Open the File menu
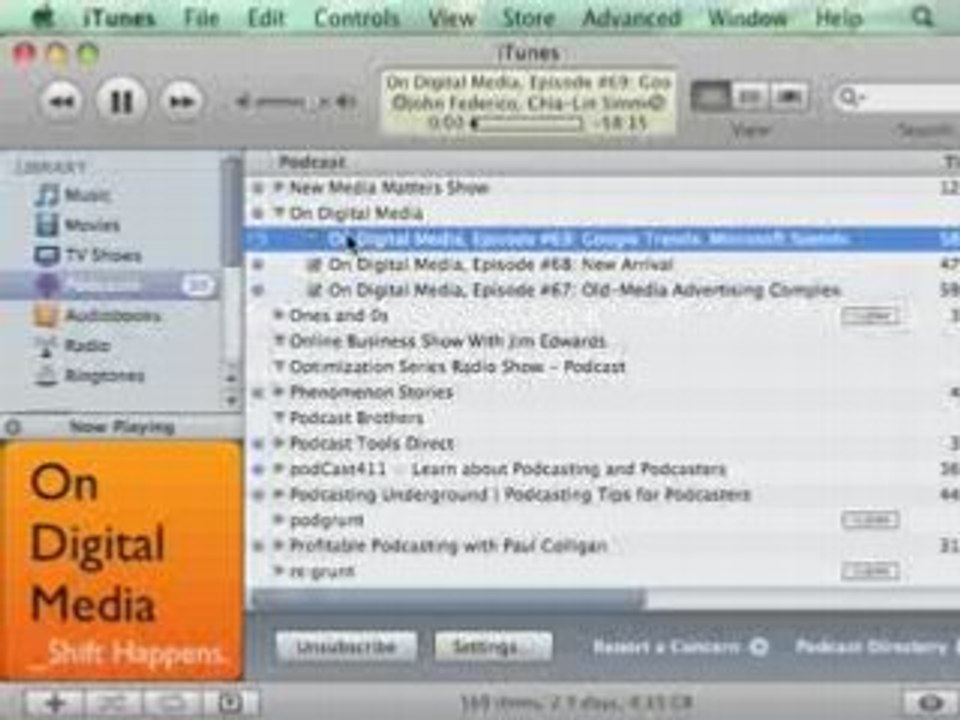960x720 pixels. [x=201, y=18]
